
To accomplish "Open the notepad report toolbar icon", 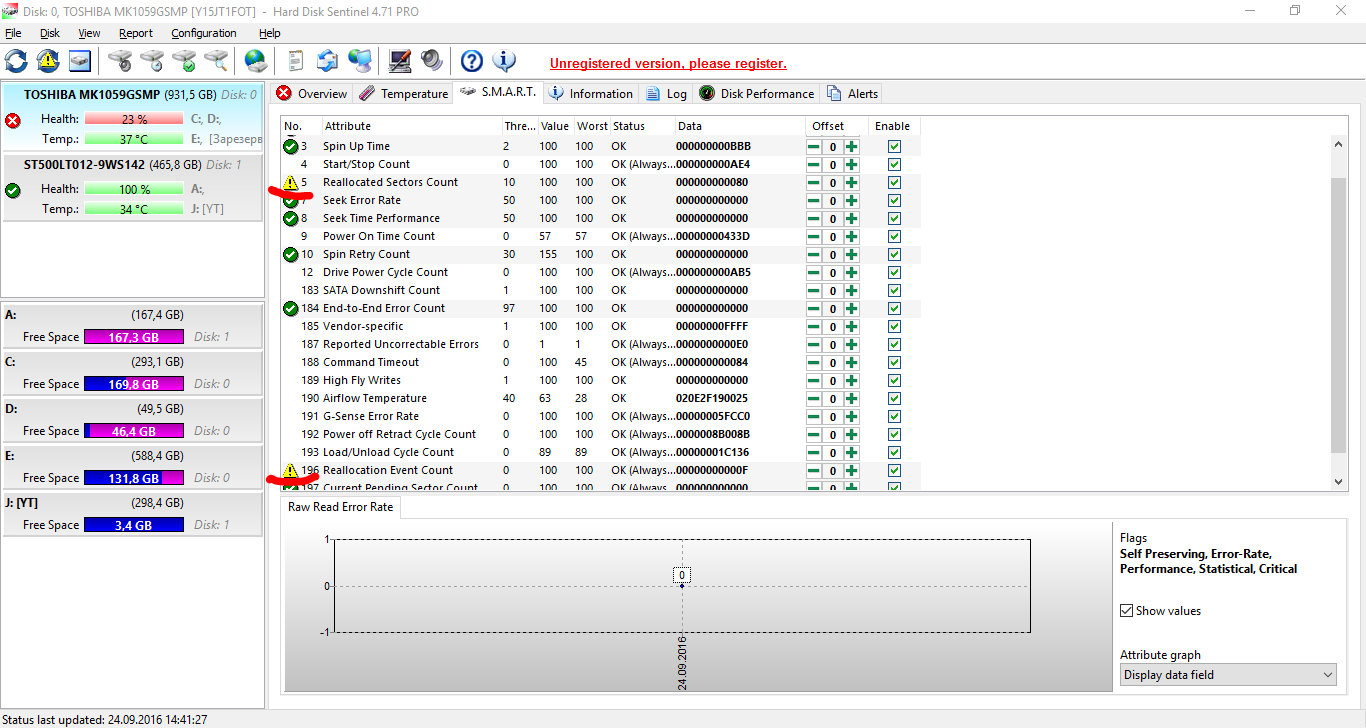I will 295,61.
